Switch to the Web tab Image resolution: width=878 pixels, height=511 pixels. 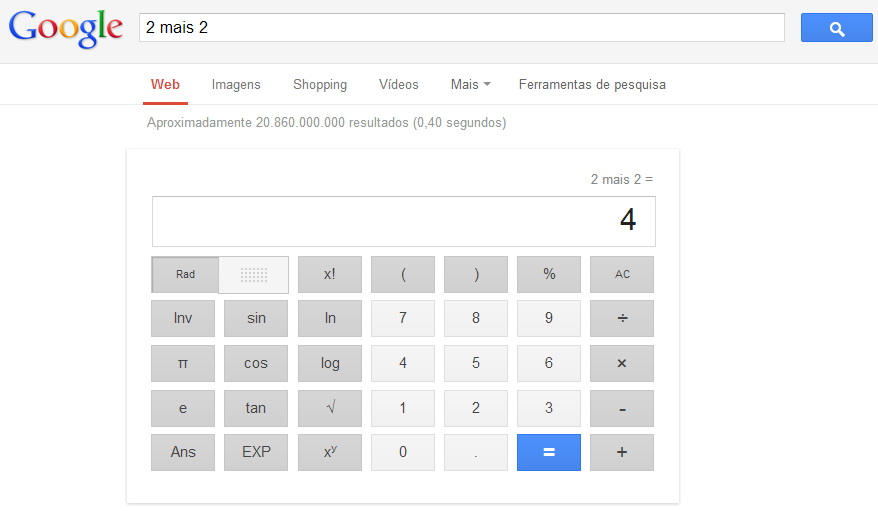pos(165,85)
